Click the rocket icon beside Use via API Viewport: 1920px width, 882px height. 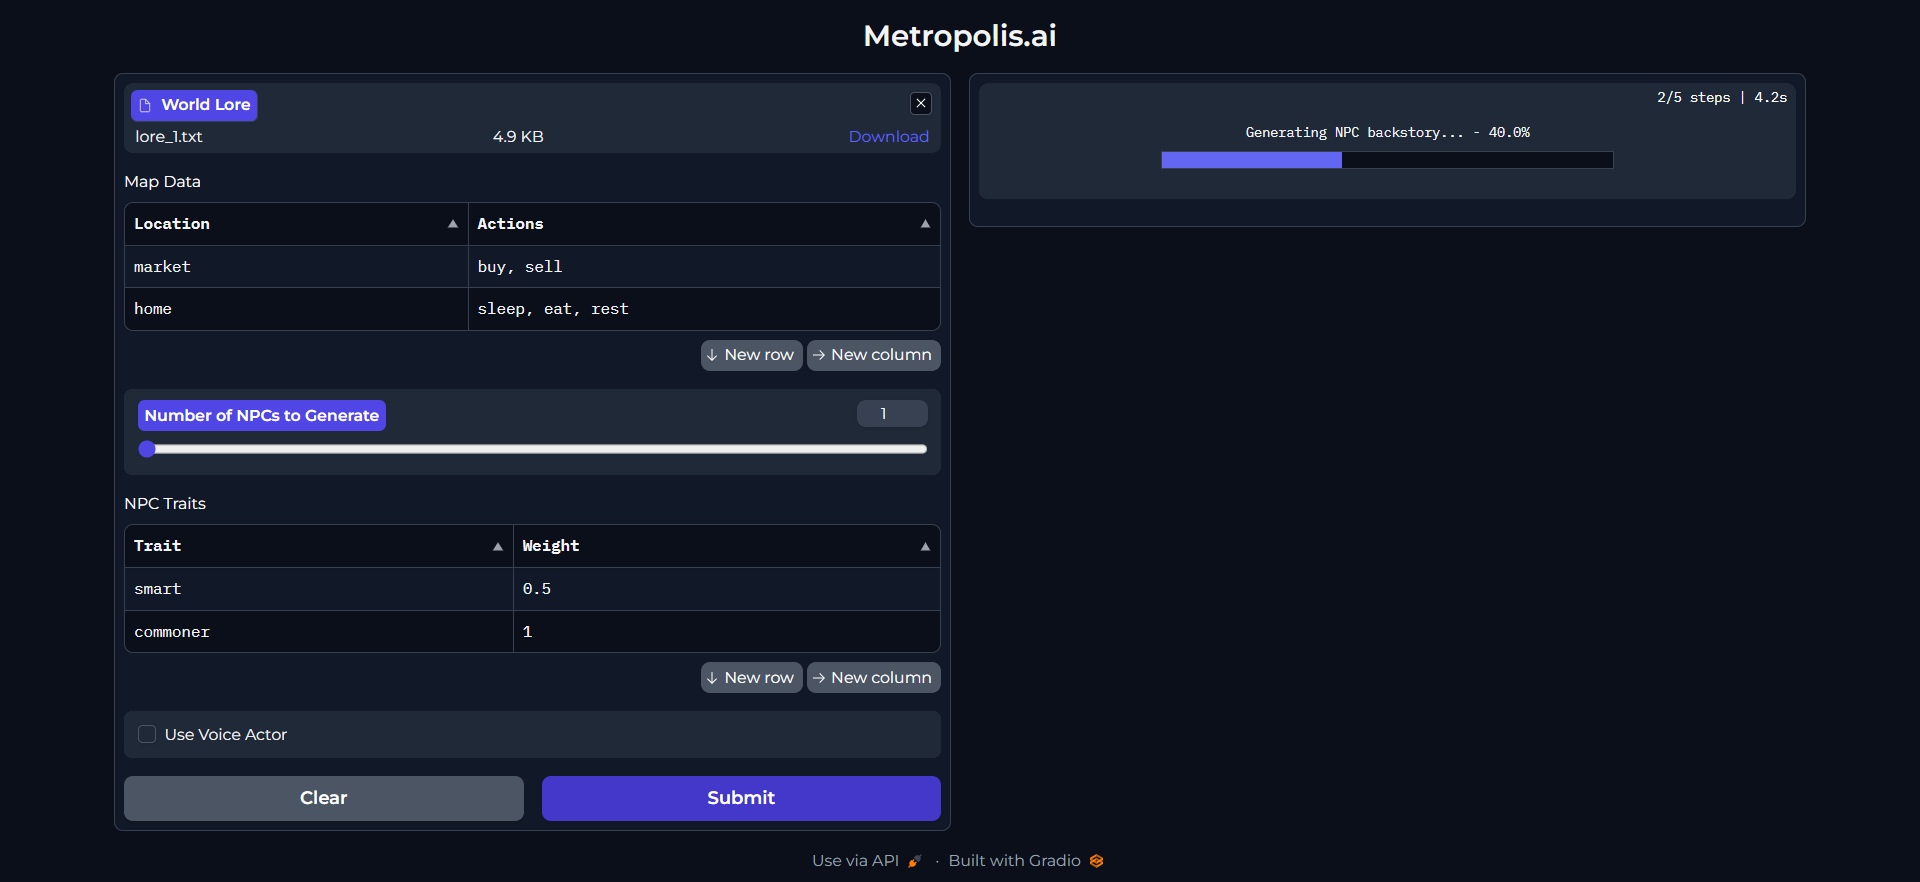(x=914, y=861)
